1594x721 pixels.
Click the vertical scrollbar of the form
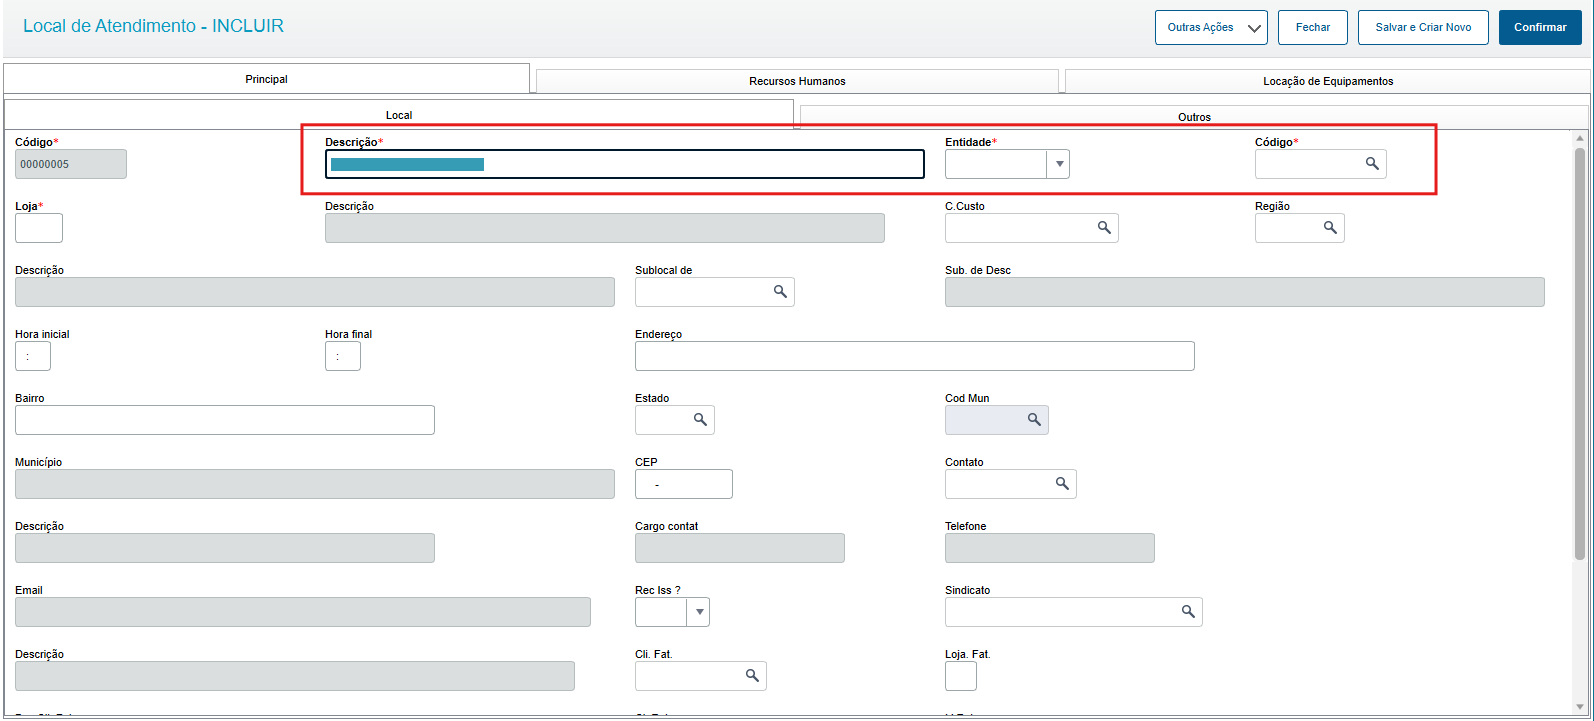[x=1580, y=353]
